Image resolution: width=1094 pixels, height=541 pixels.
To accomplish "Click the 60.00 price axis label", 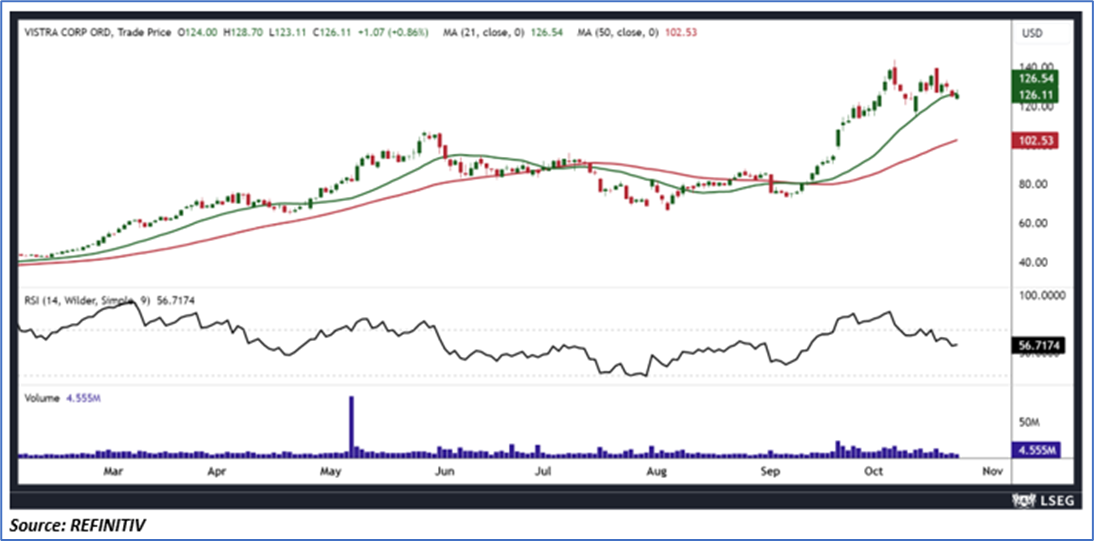I will click(1032, 223).
